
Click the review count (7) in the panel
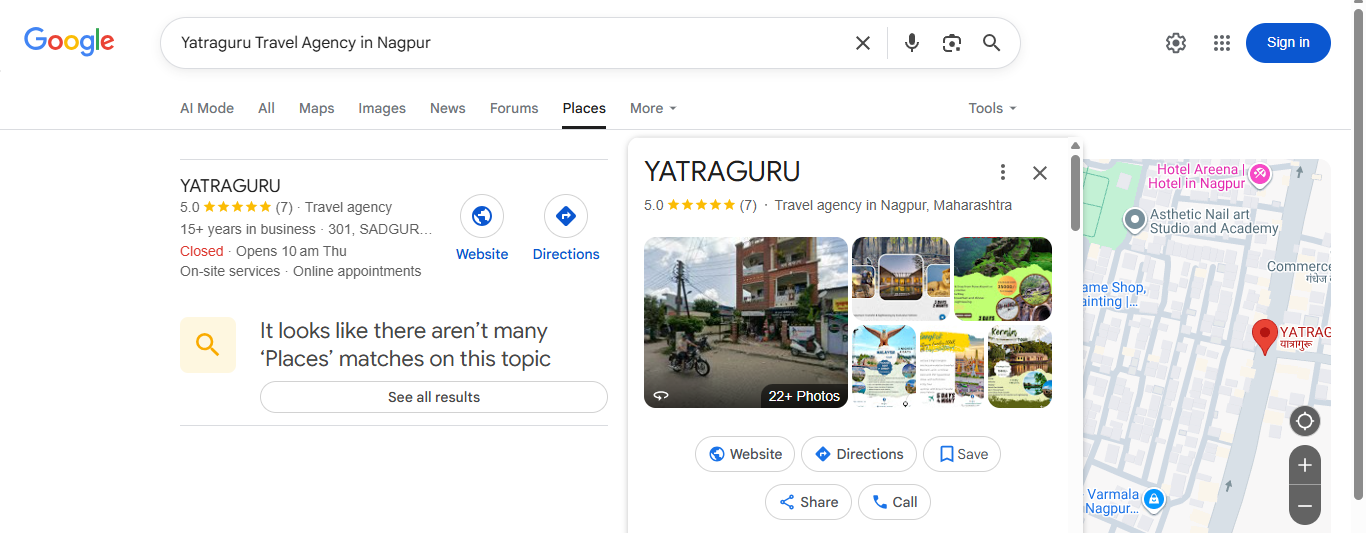(748, 205)
